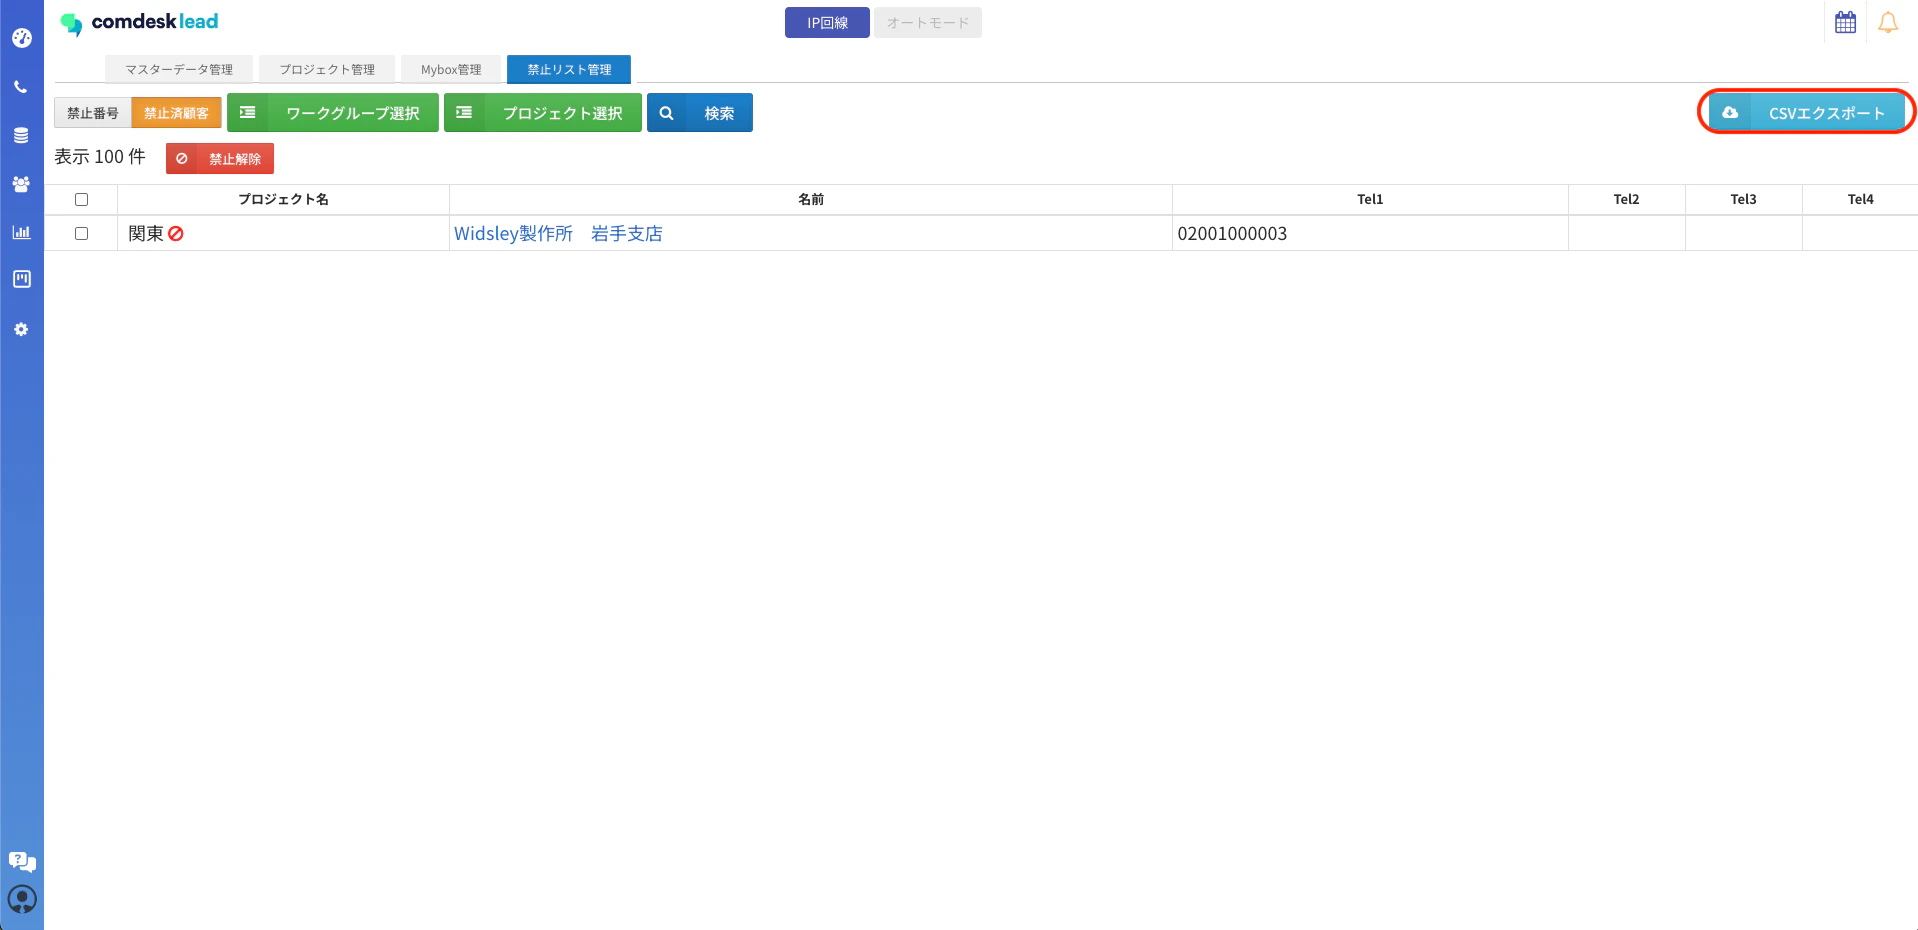Open the users group icon in sidebar

[x=21, y=184]
